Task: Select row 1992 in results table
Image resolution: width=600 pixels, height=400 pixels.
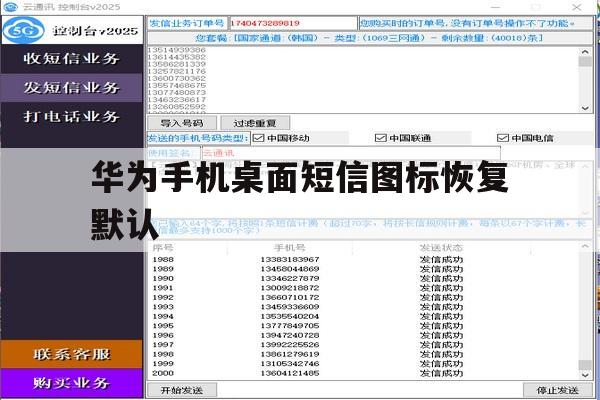Action: (x=364, y=297)
